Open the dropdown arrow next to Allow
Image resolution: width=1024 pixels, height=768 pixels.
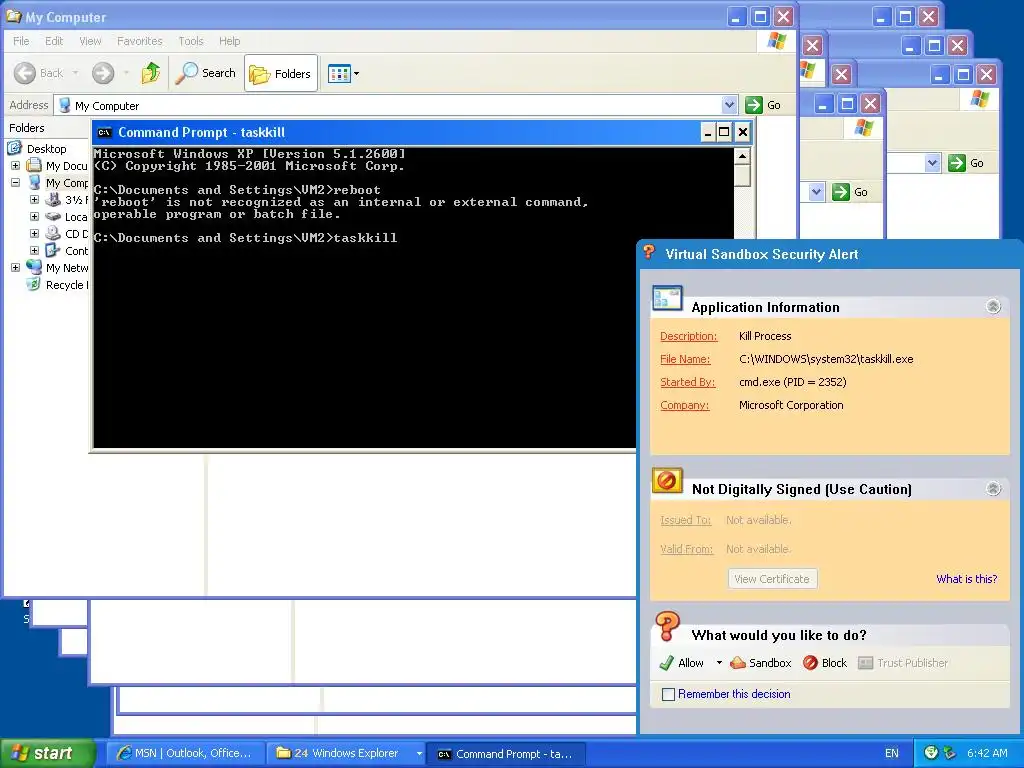(x=719, y=663)
